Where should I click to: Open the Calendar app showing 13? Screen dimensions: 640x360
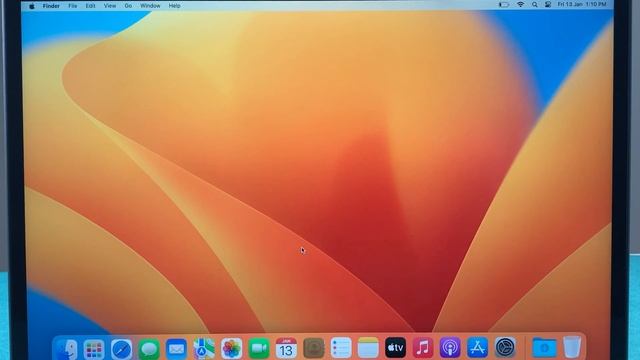[286, 348]
